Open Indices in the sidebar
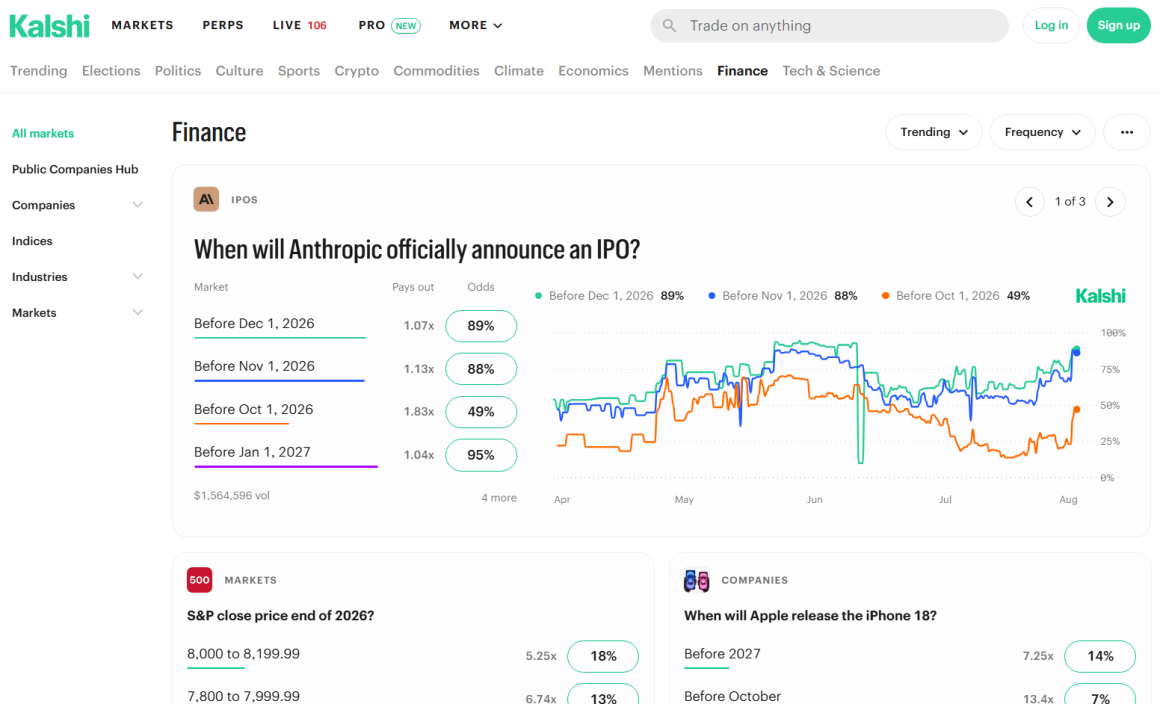1160x704 pixels. tap(32, 241)
